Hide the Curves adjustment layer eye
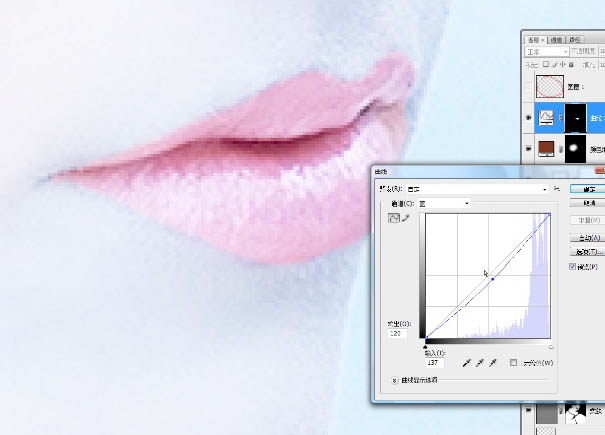605x435 pixels. click(529, 118)
